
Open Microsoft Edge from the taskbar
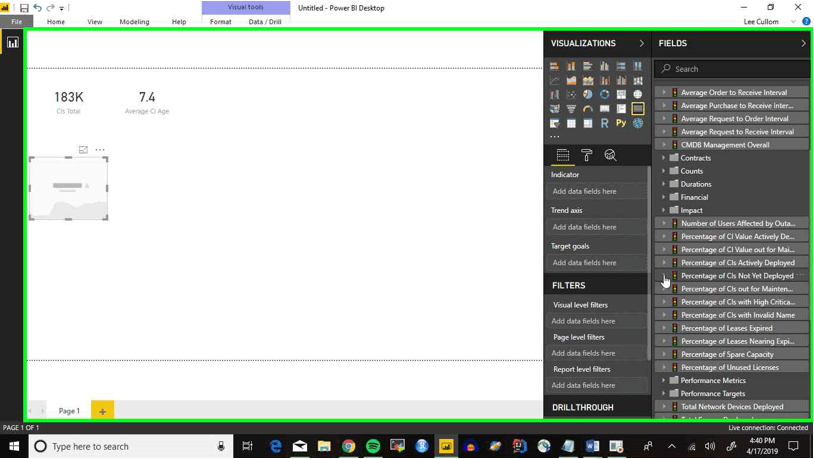click(x=276, y=446)
